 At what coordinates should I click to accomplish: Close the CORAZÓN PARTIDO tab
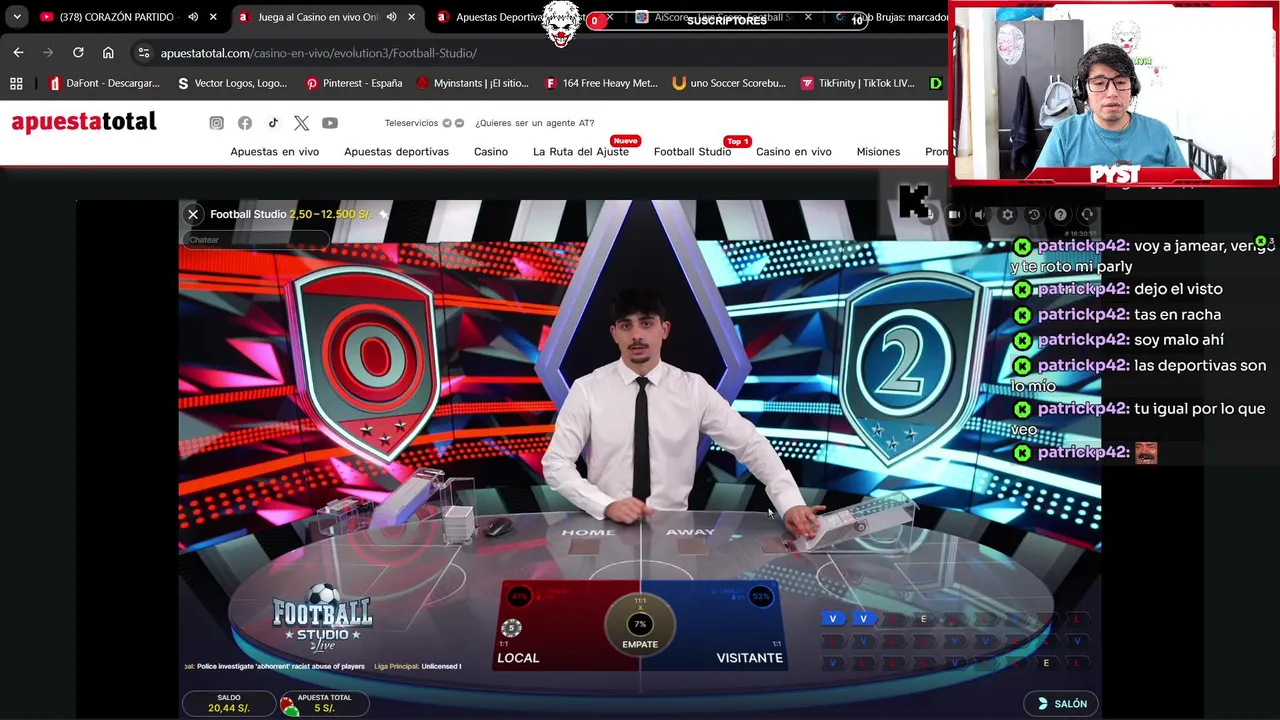point(213,17)
